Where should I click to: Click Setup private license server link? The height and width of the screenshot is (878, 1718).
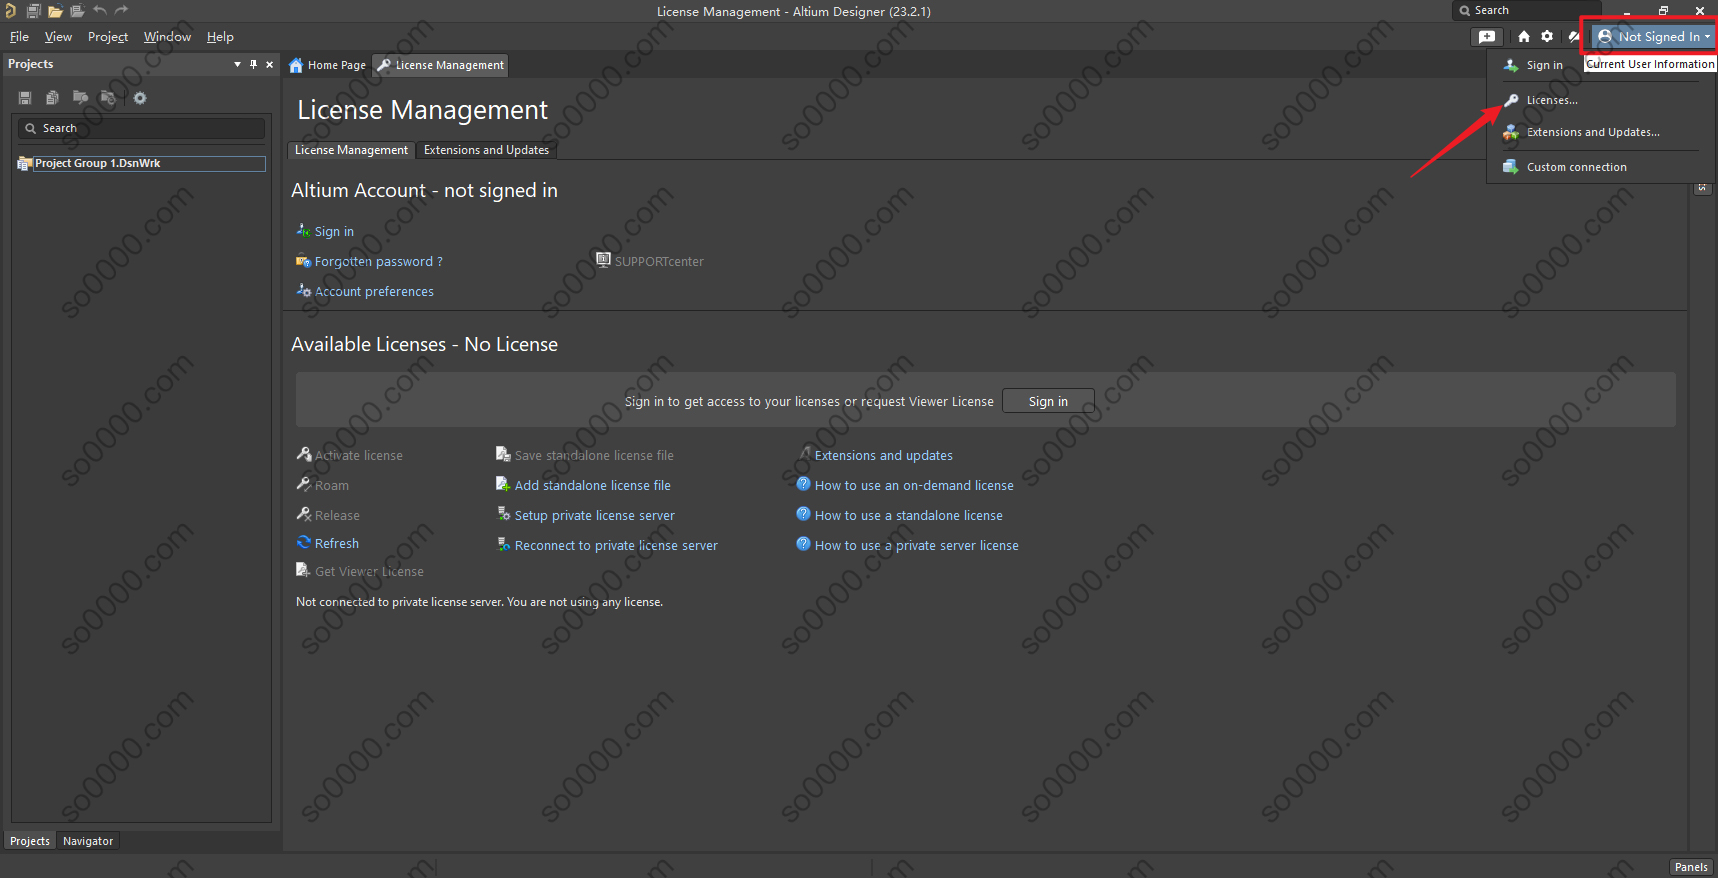594,515
